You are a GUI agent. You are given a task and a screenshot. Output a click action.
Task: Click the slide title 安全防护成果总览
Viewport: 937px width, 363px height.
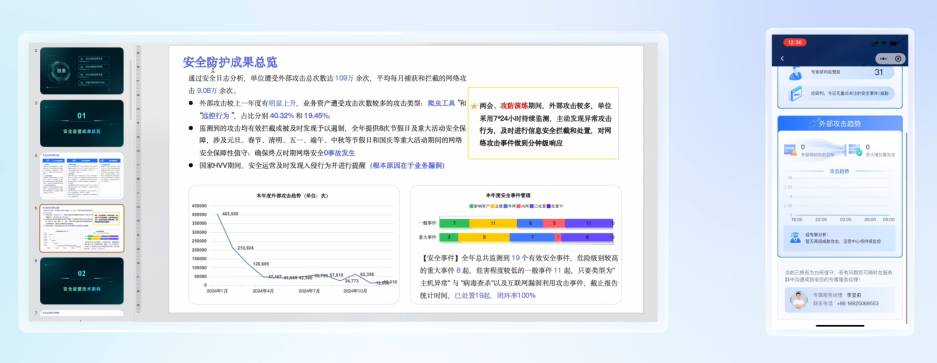pos(230,62)
